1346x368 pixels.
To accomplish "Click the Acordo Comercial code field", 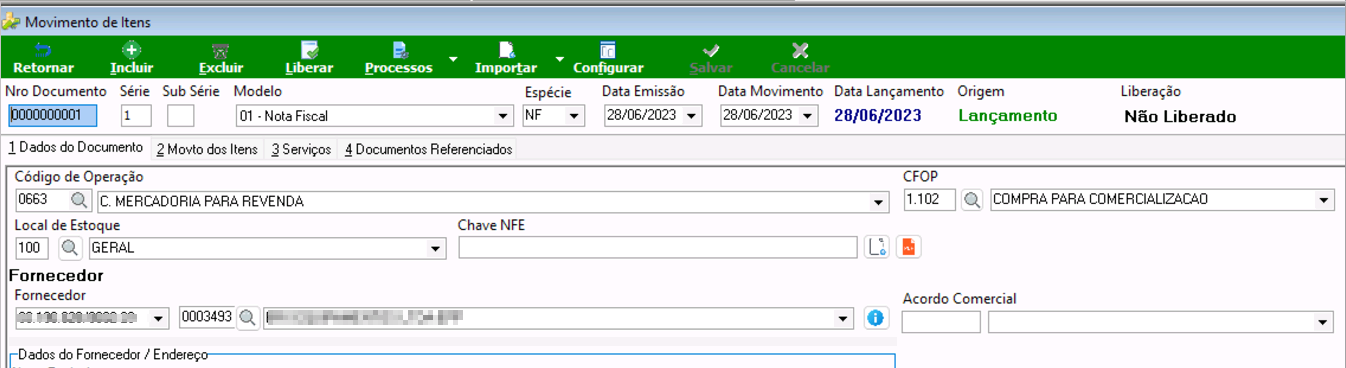I will 941,322.
